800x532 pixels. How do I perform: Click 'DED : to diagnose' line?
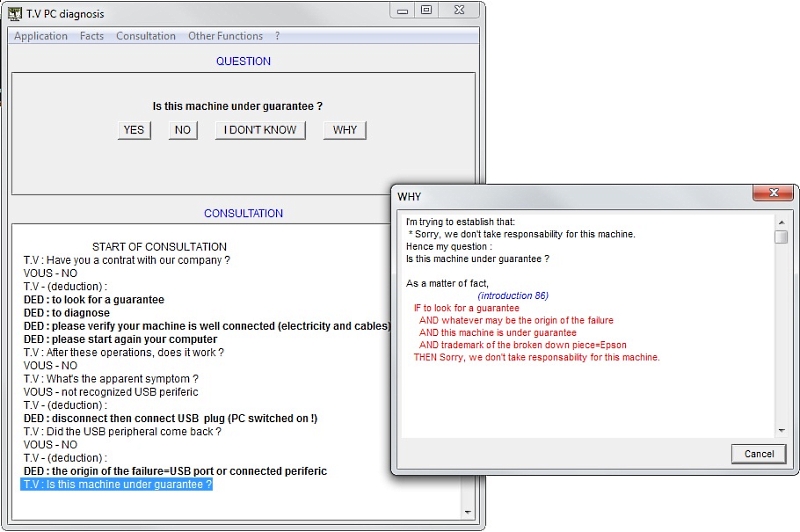[66, 313]
